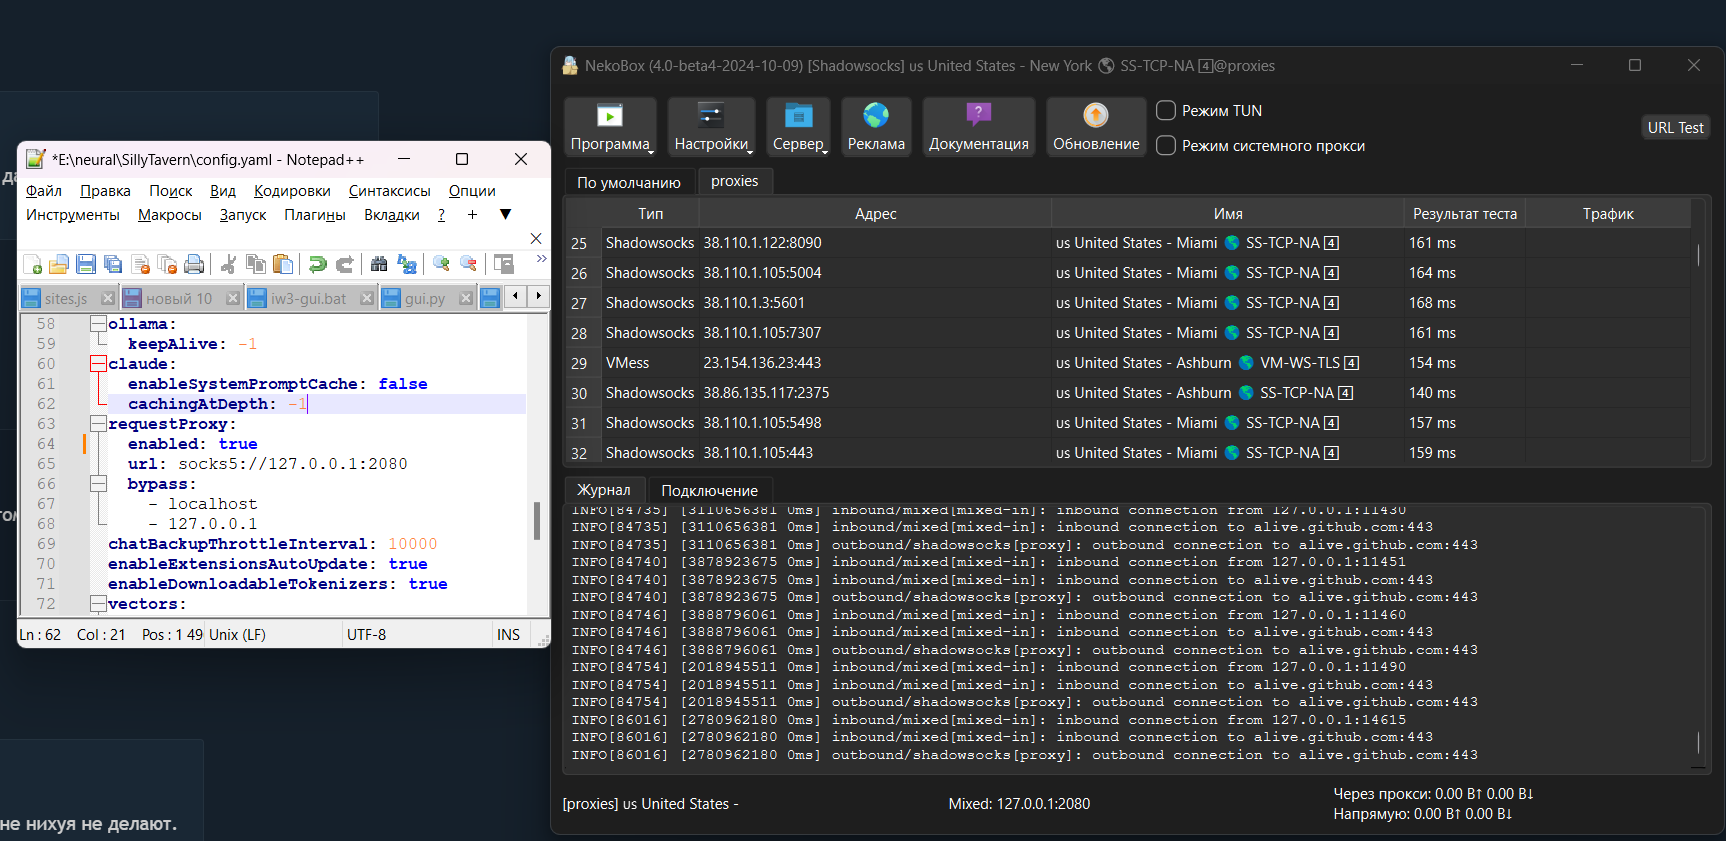Open a file using the Notepad++ folder icon
The width and height of the screenshot is (1726, 841).
[59, 264]
